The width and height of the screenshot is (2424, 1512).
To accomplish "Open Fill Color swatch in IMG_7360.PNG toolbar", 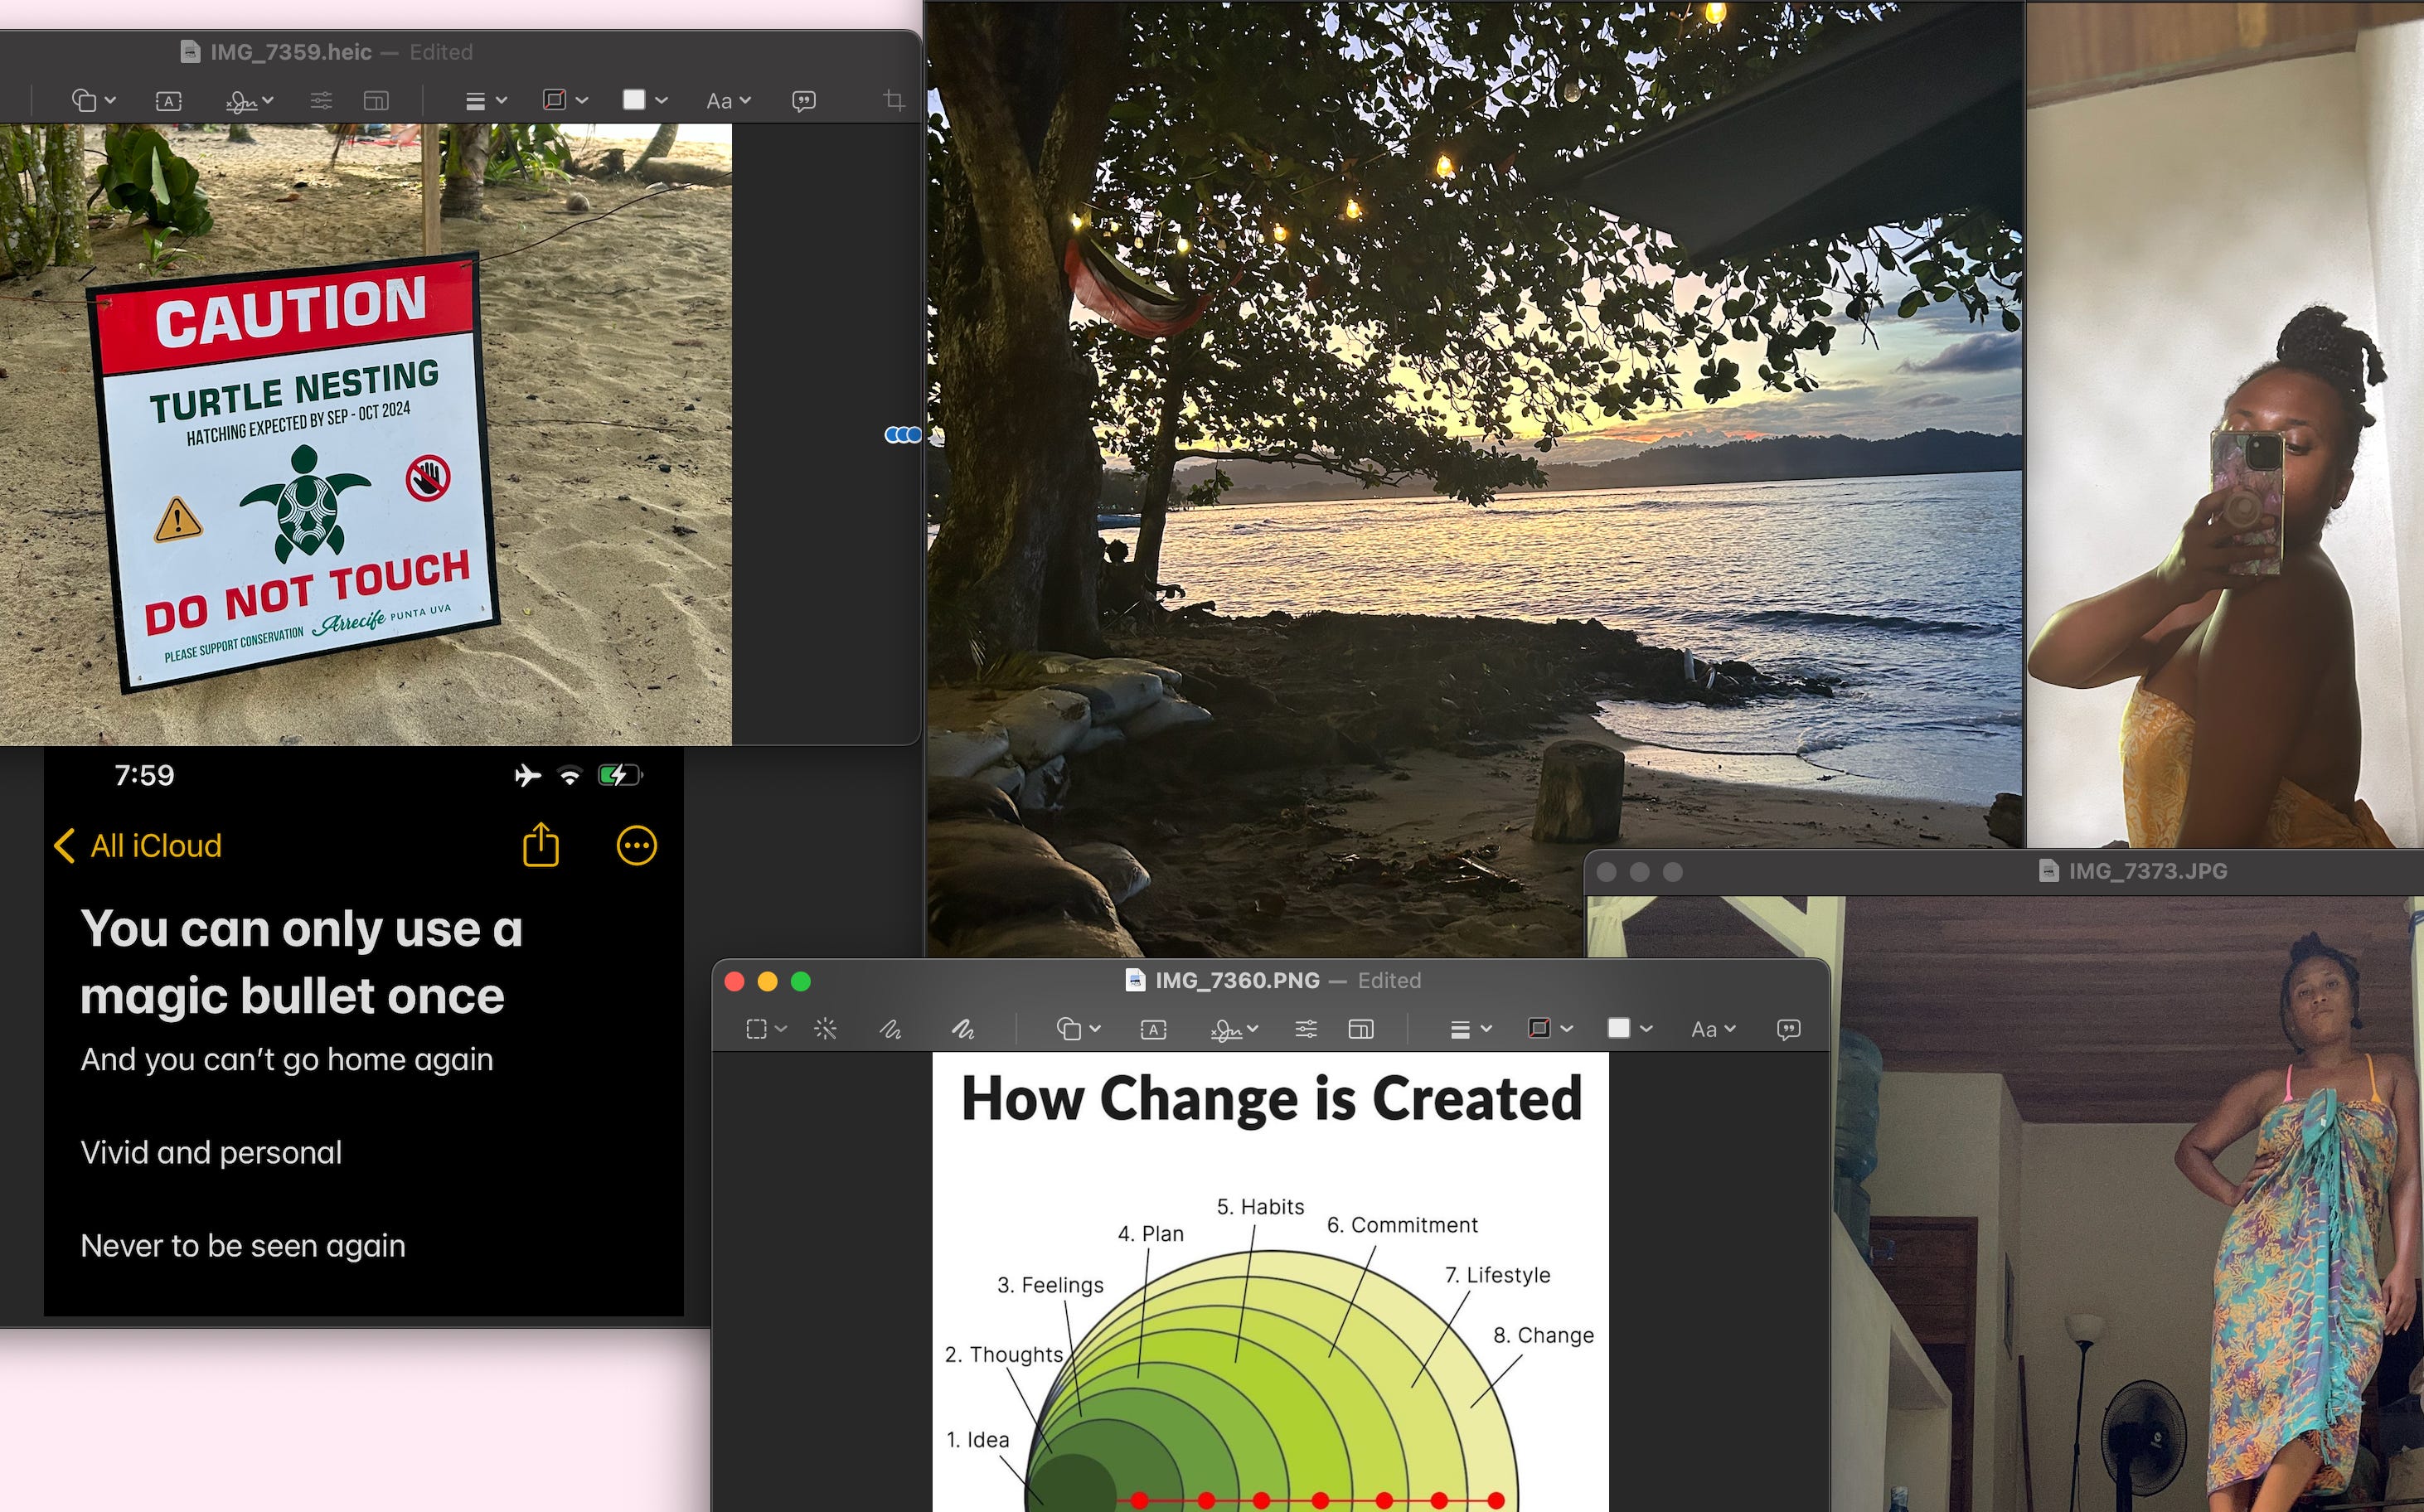I will pos(1629,1028).
